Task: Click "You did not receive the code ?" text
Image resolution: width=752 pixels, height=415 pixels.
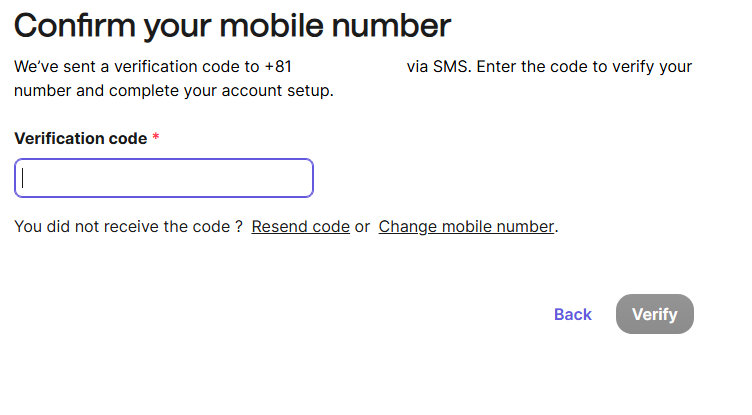Action: (x=128, y=226)
